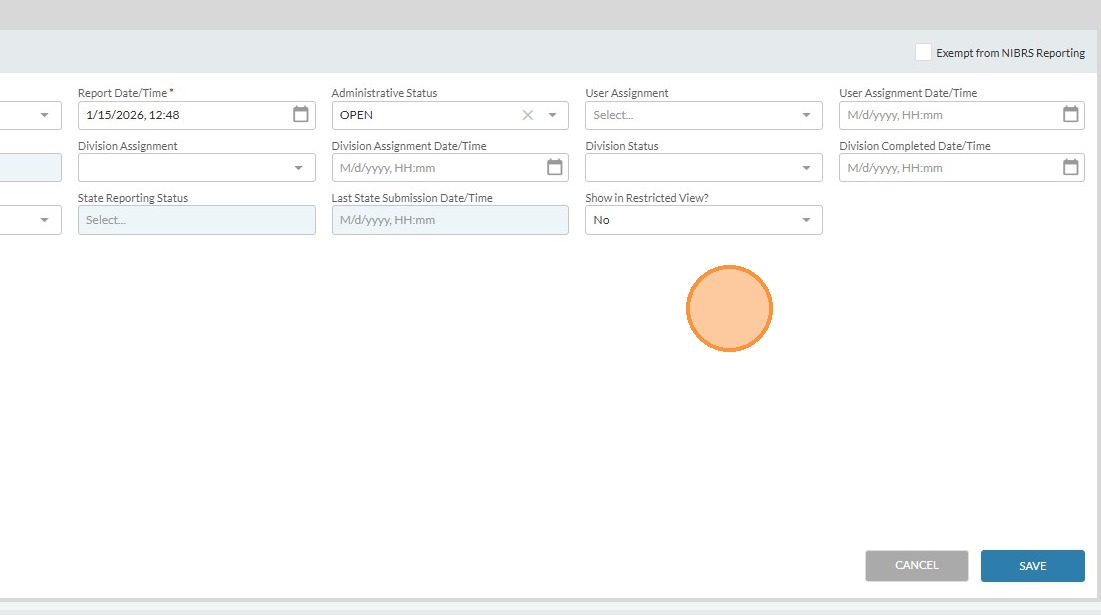This screenshot has width=1101, height=615.
Task: Enable Exempt from NIBRS Reporting checkbox
Action: tap(923, 52)
